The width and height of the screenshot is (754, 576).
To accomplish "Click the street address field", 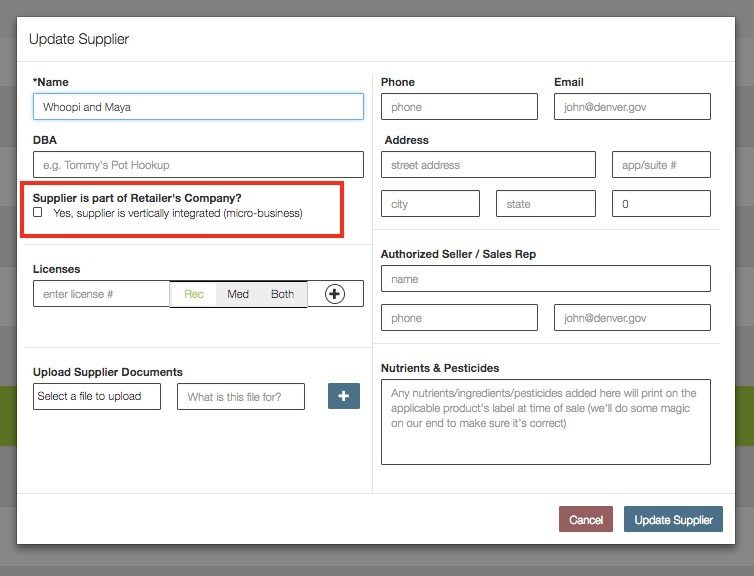I will 488,165.
